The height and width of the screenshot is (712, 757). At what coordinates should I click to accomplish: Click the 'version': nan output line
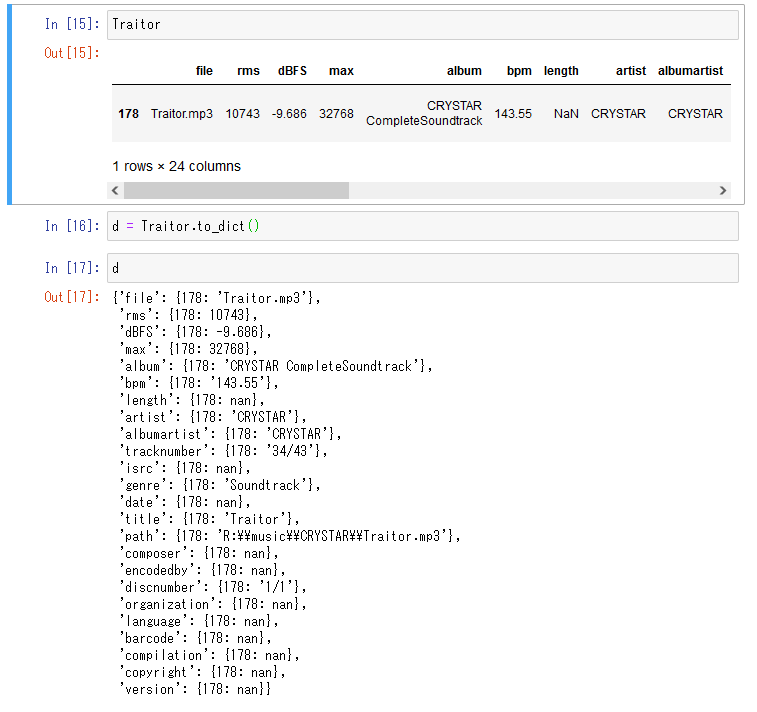[x=195, y=689]
